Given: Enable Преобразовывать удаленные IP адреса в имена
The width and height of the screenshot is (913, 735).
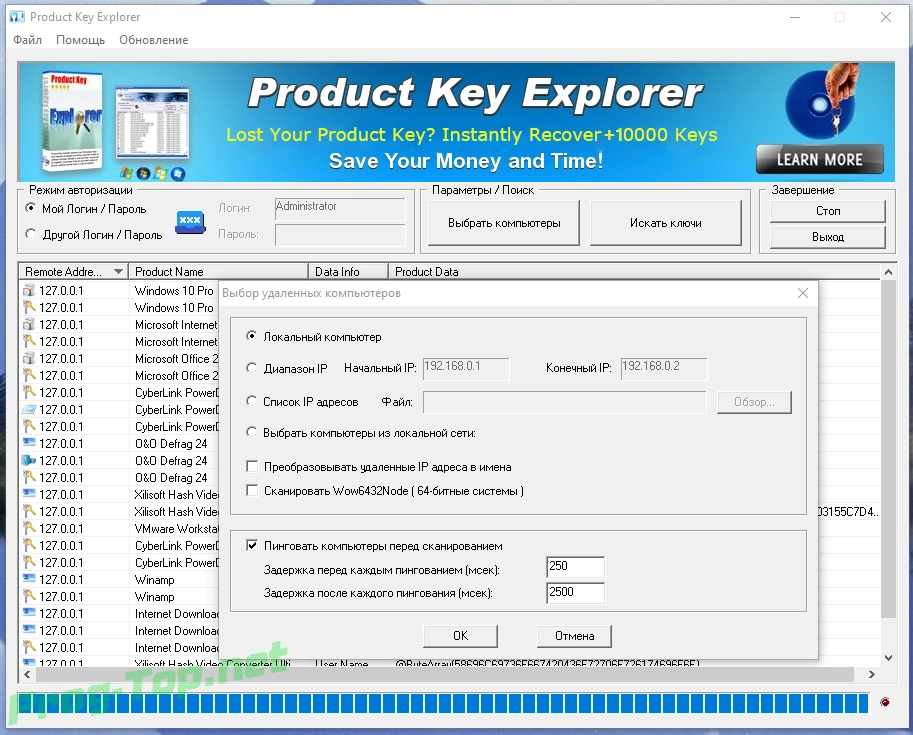Looking at the screenshot, I should click(x=252, y=466).
